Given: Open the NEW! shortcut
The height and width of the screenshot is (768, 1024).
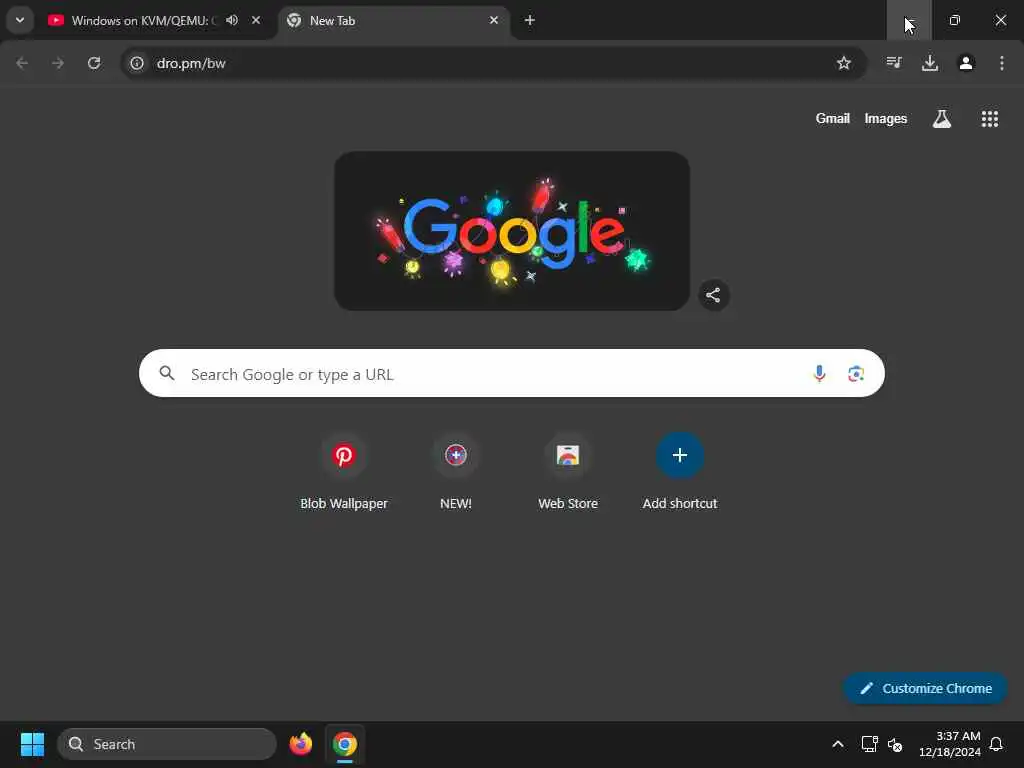Looking at the screenshot, I should [x=456, y=472].
